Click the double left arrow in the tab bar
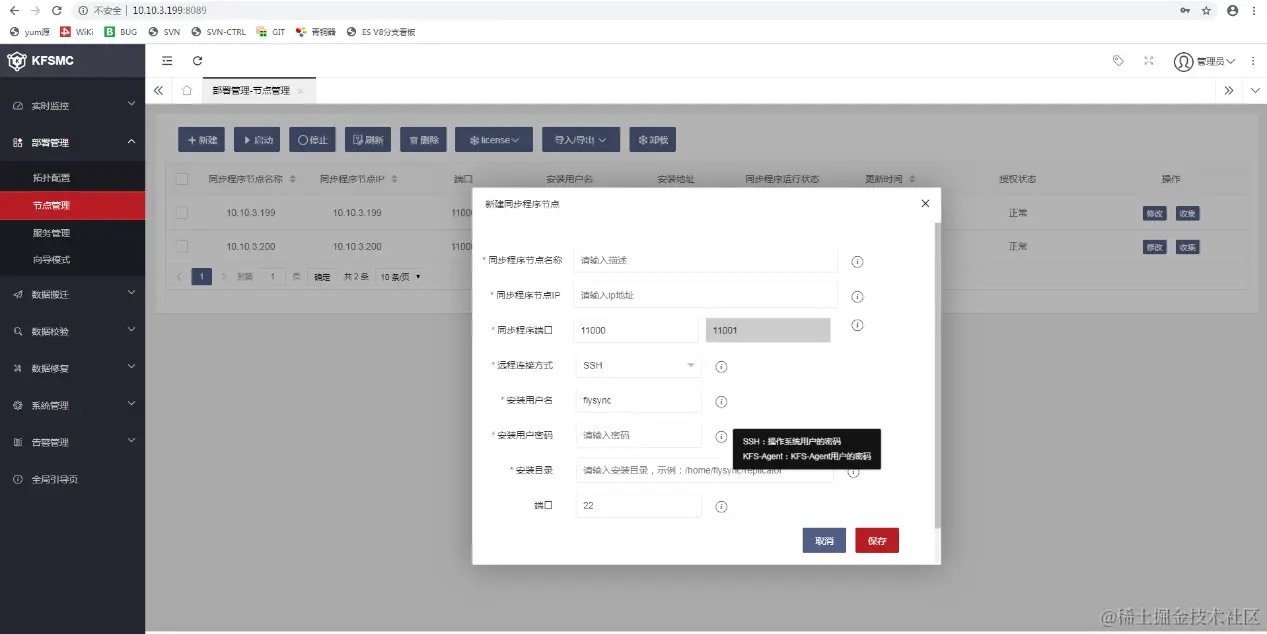 158,90
